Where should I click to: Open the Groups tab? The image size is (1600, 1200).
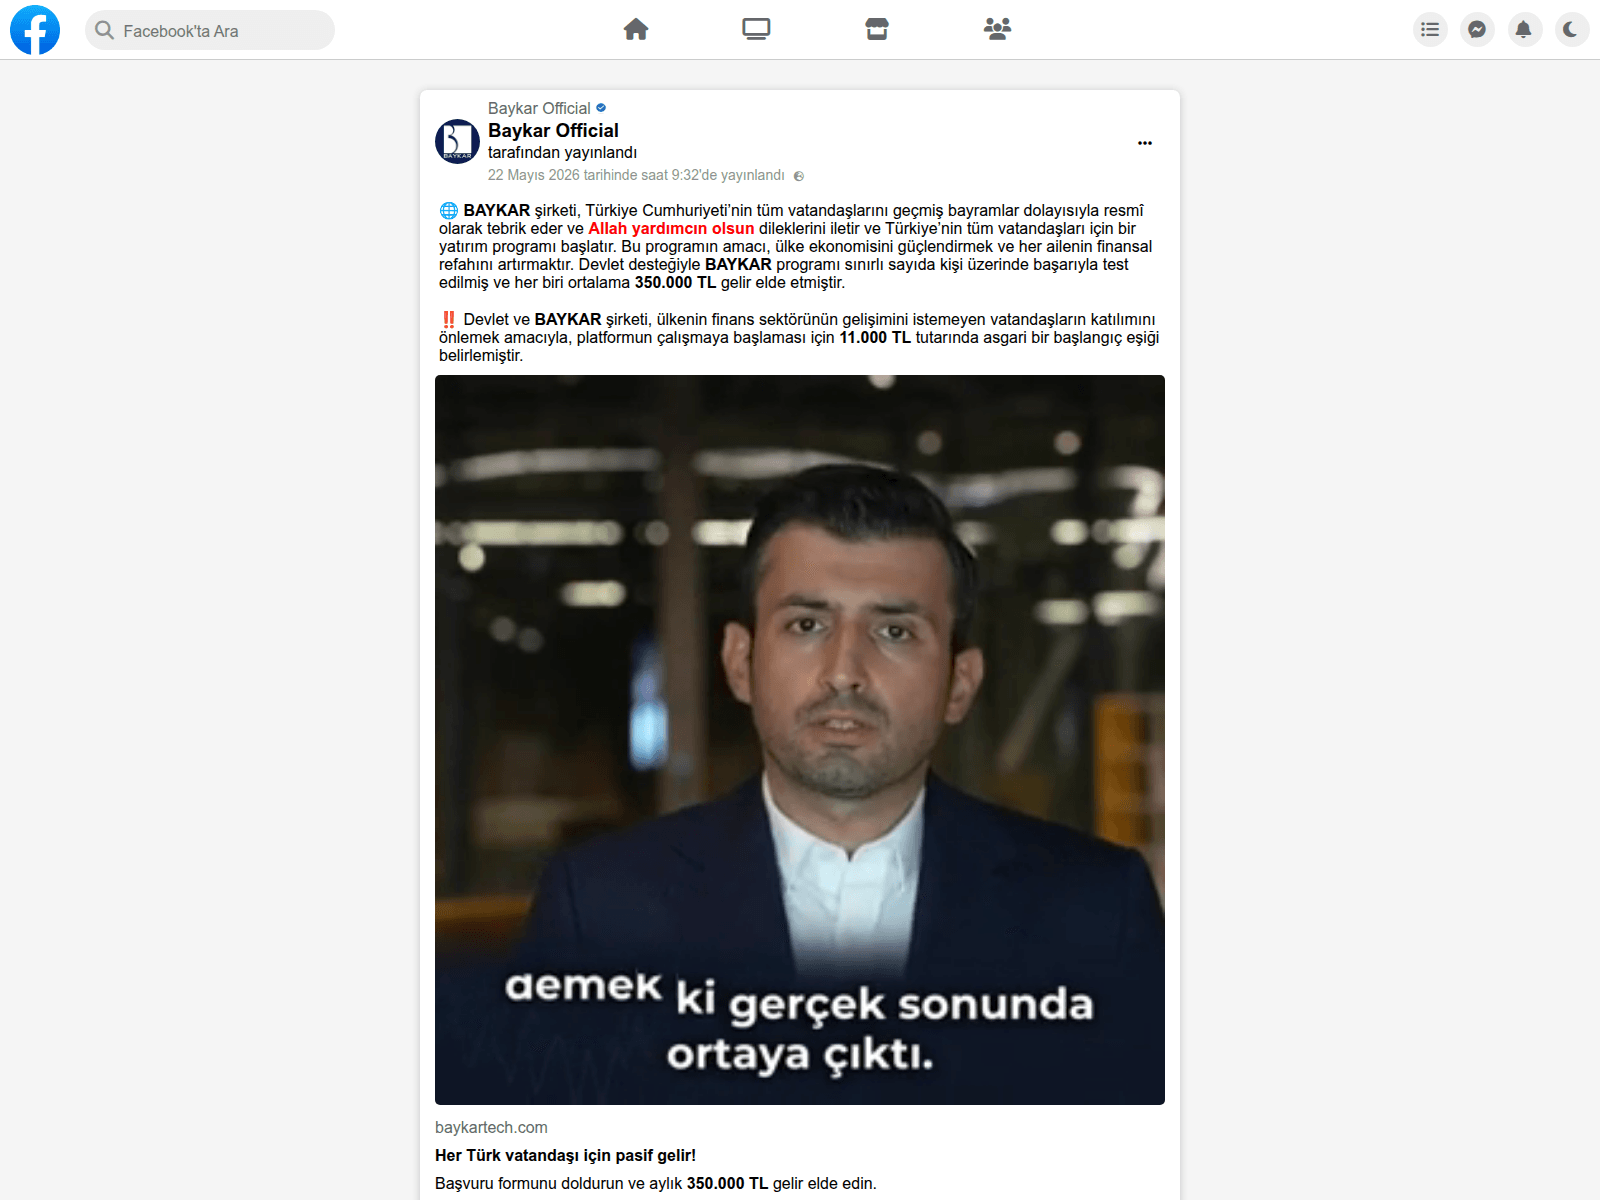pyautogui.click(x=997, y=29)
